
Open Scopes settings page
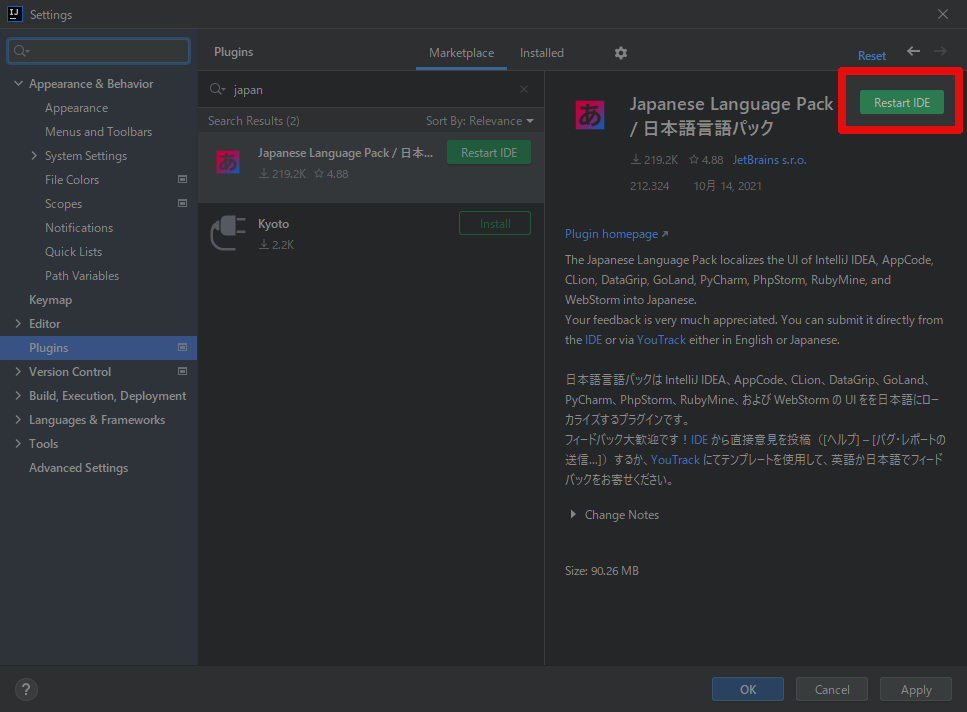point(63,204)
